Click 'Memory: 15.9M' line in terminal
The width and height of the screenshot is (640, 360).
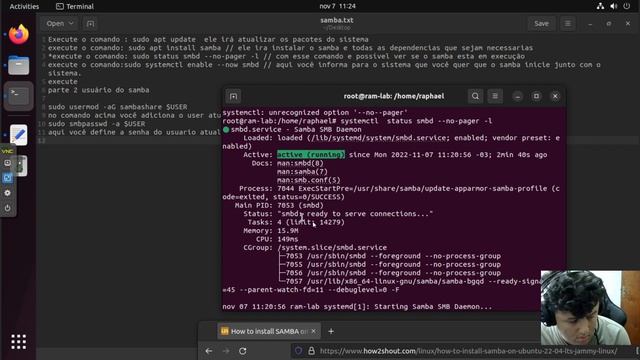pos(271,231)
